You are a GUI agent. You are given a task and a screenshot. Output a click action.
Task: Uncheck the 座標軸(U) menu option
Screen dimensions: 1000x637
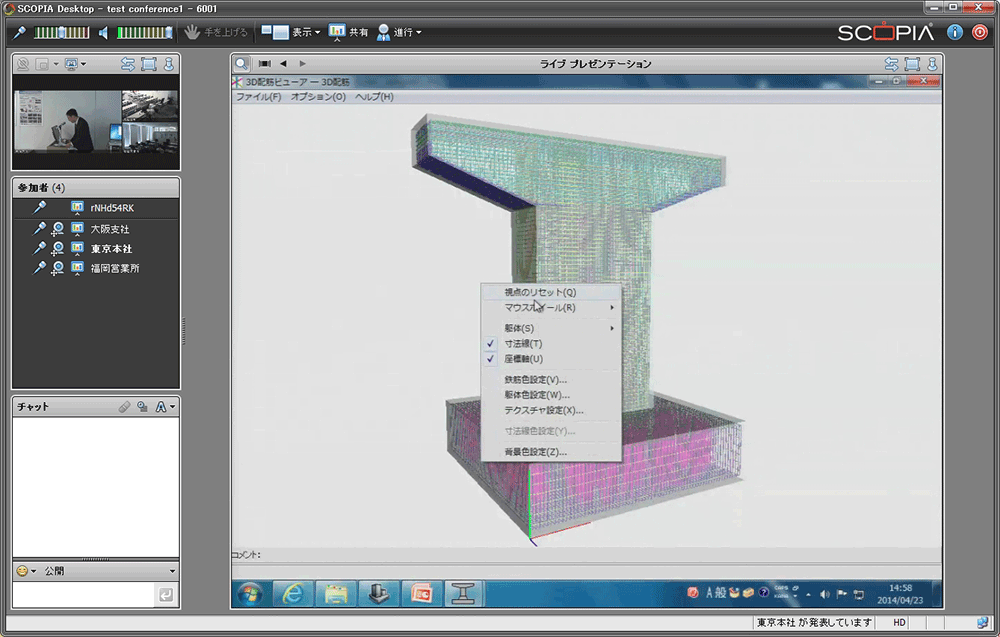551,358
